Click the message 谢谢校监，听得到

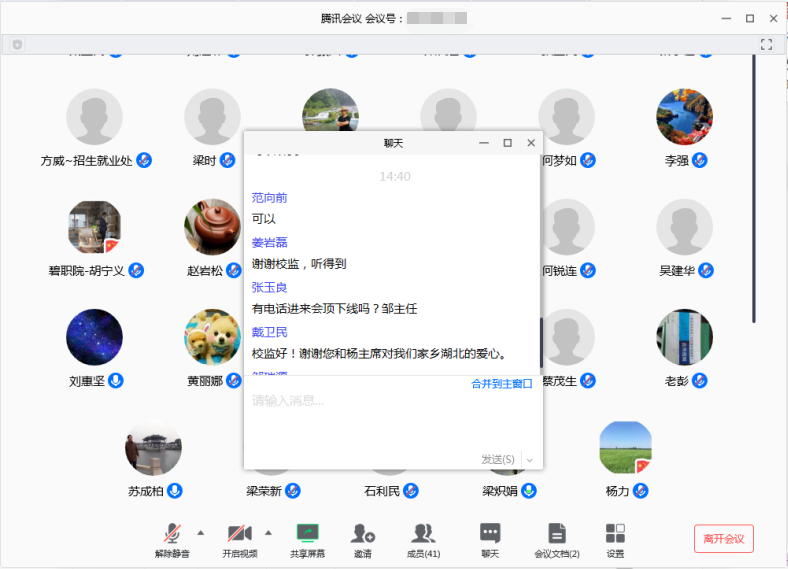pyautogui.click(x=299, y=264)
